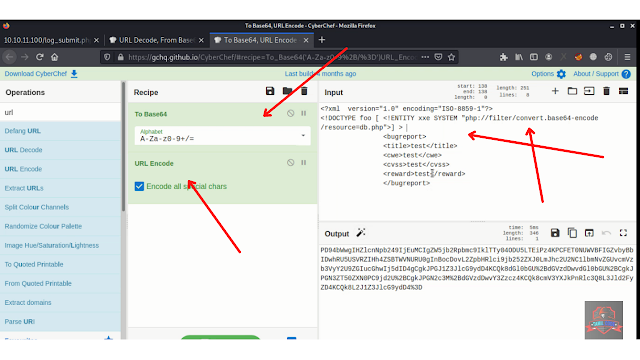Click the Pocket save icon in the address bar
This screenshot has height=360, width=640.
(438, 57)
